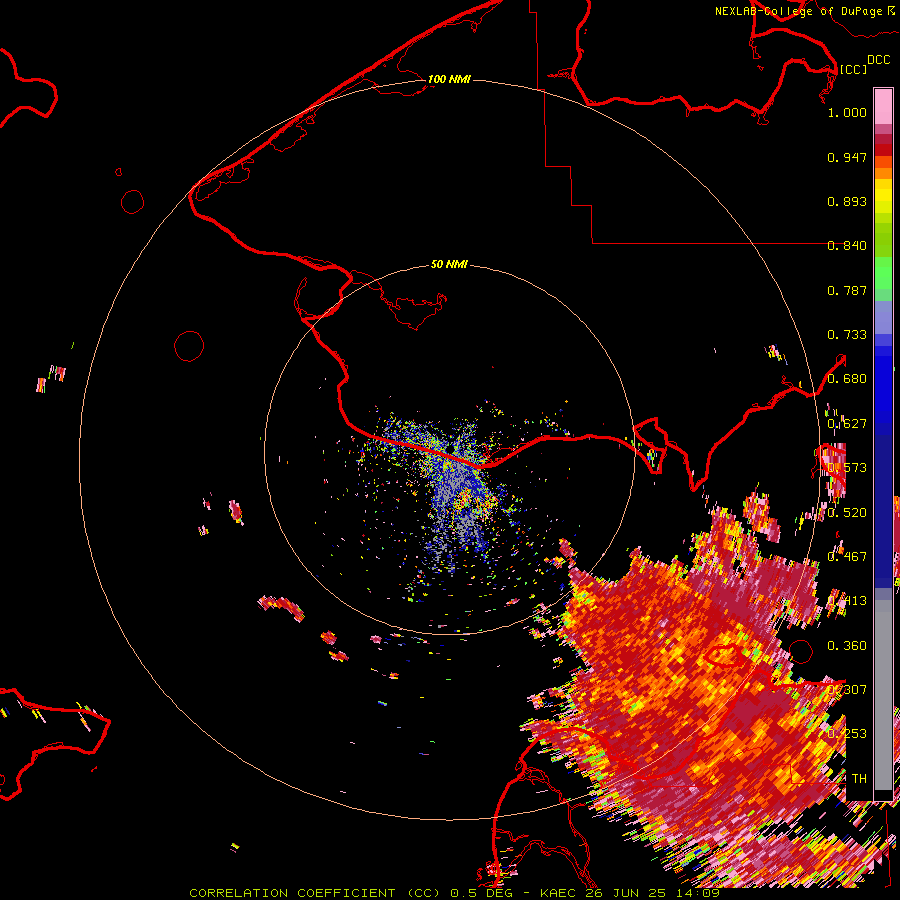Click the 100 NMI range ring label
The image size is (900, 900).
pyautogui.click(x=449, y=79)
